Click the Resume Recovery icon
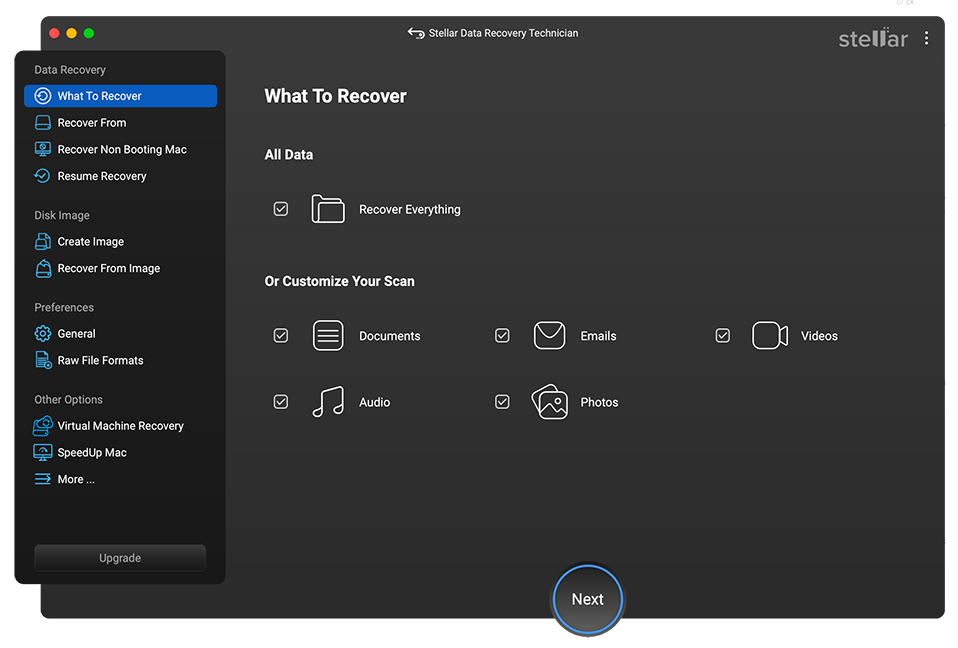 click(43, 176)
